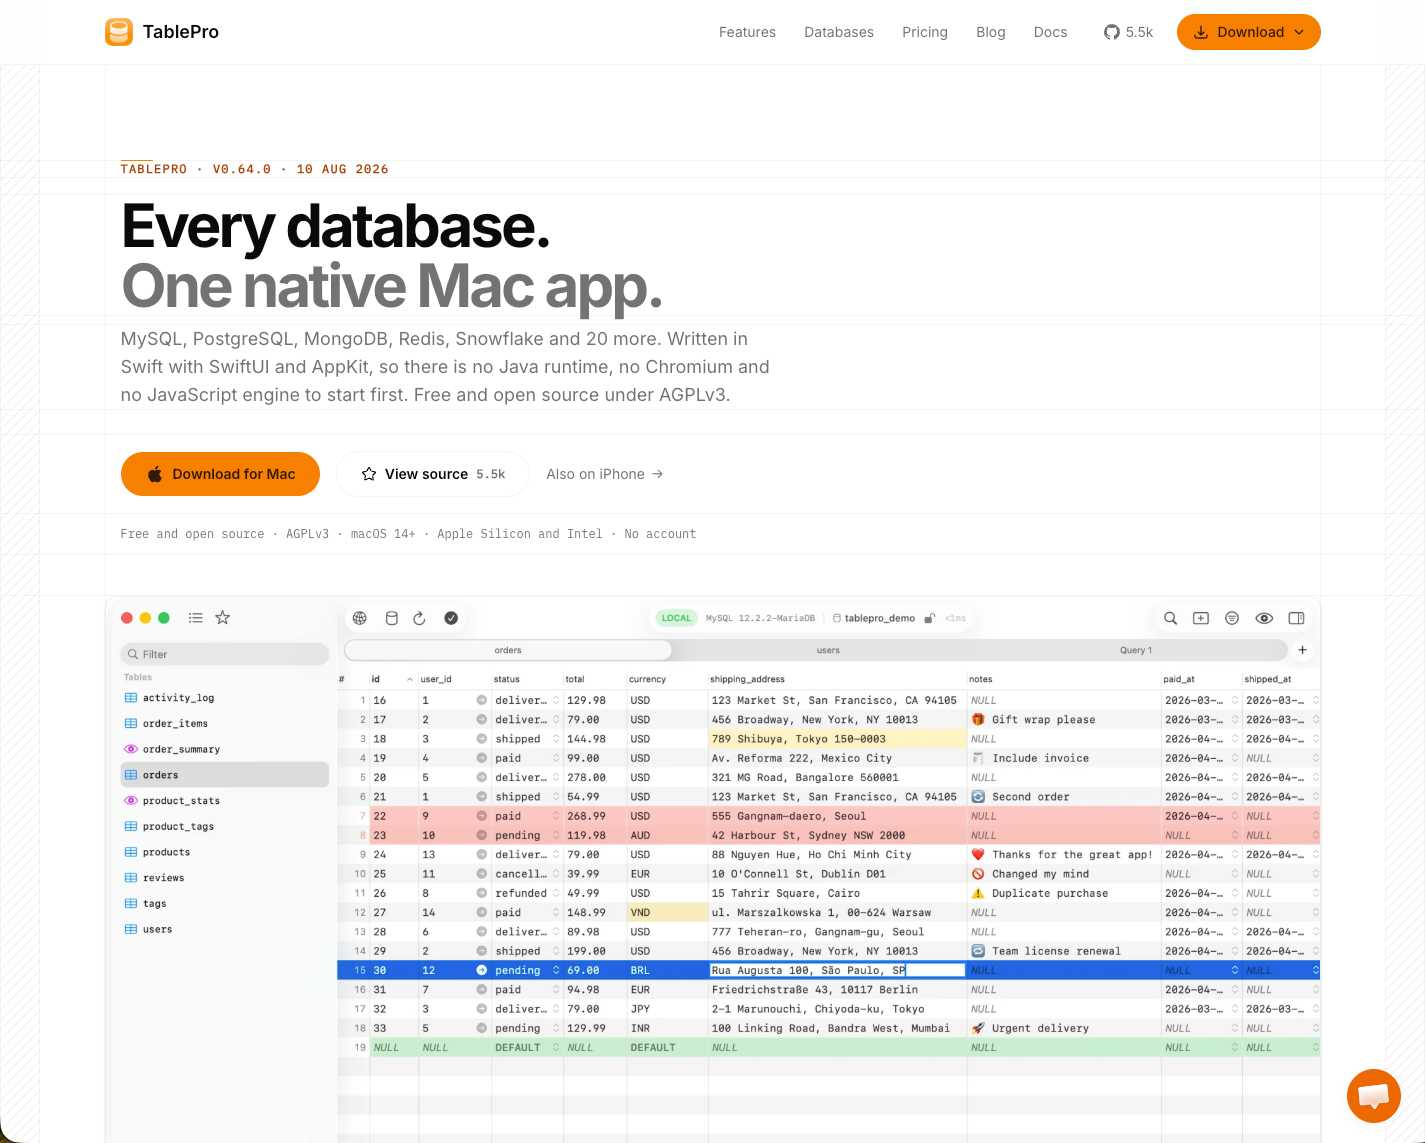
Task: Click the TablePro logo icon
Action: [119, 32]
